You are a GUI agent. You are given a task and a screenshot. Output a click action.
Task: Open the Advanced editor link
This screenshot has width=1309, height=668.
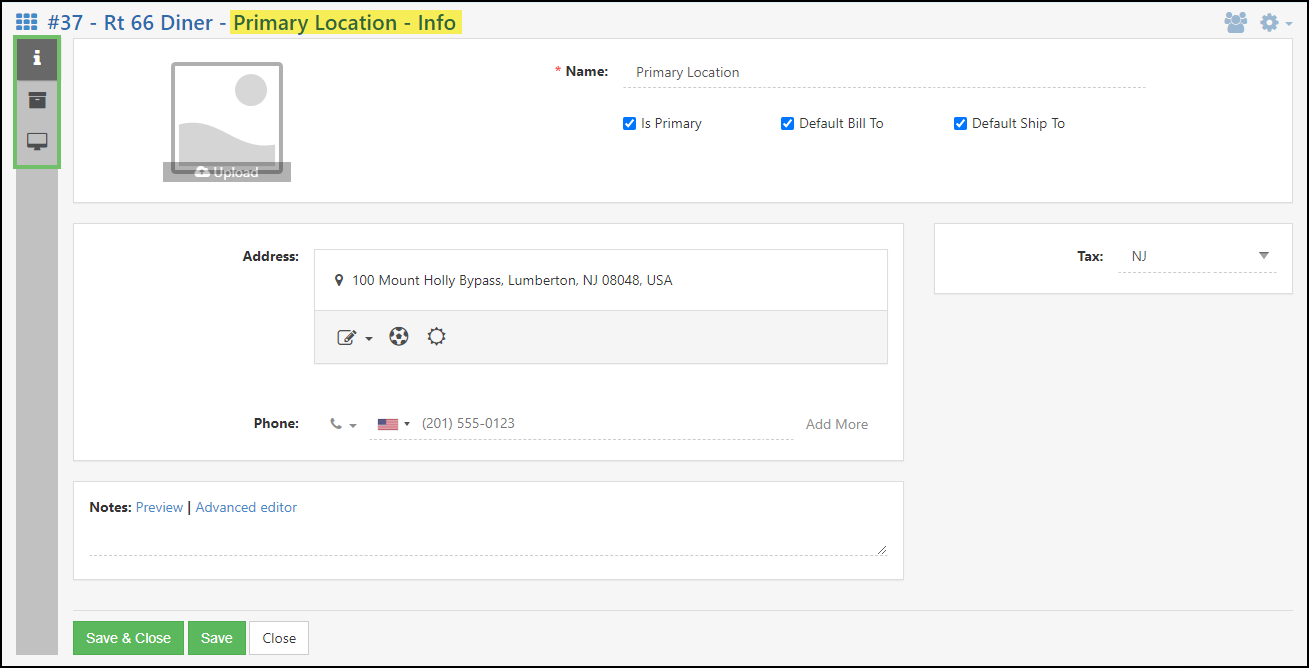pos(246,507)
